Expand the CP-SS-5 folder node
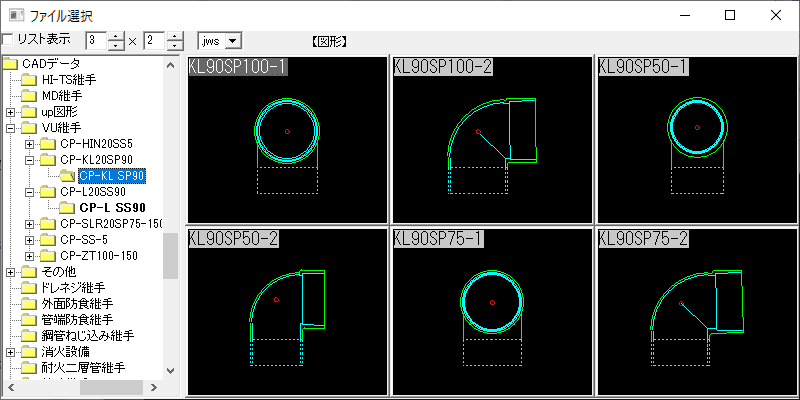 click(x=29, y=240)
